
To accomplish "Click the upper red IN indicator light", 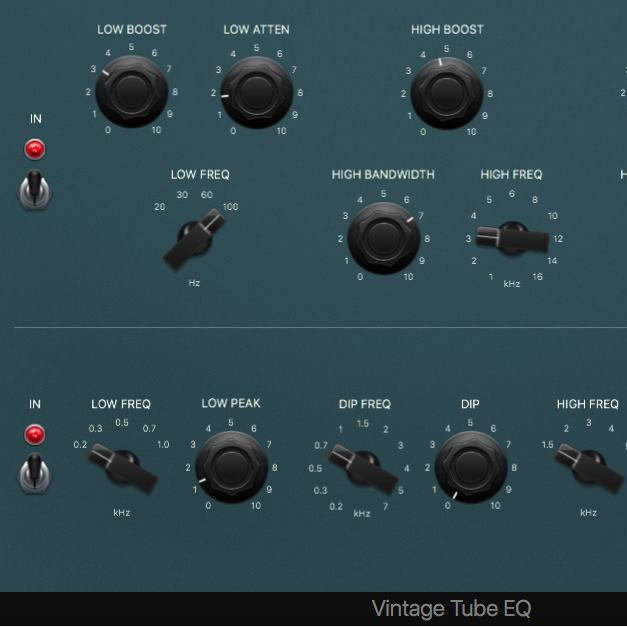I will click(x=35, y=150).
